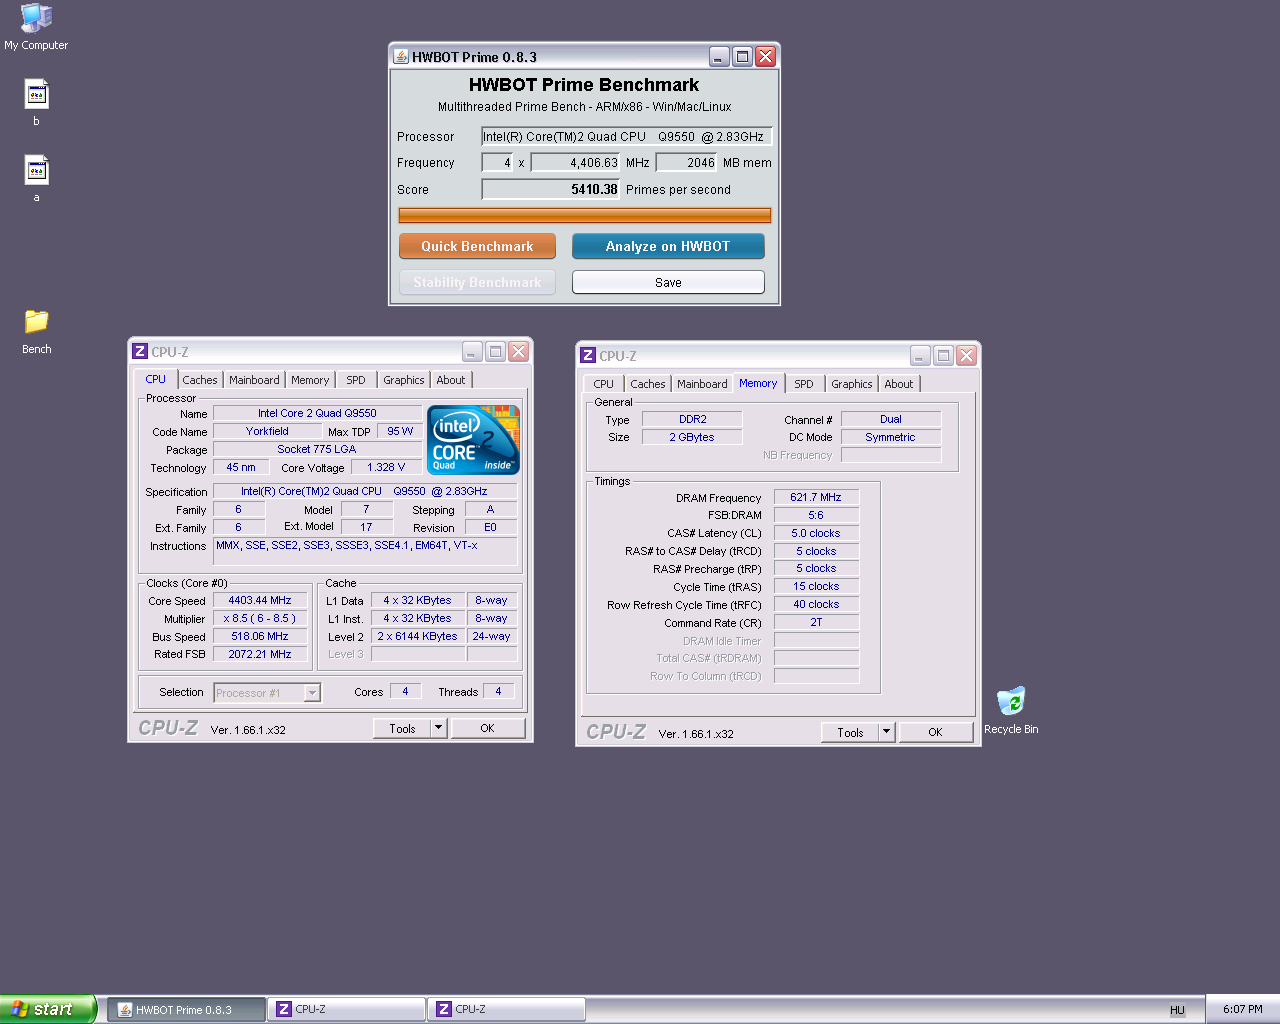This screenshot has width=1280, height=1024.
Task: Open the Recycle Bin icon
Action: click(1011, 711)
